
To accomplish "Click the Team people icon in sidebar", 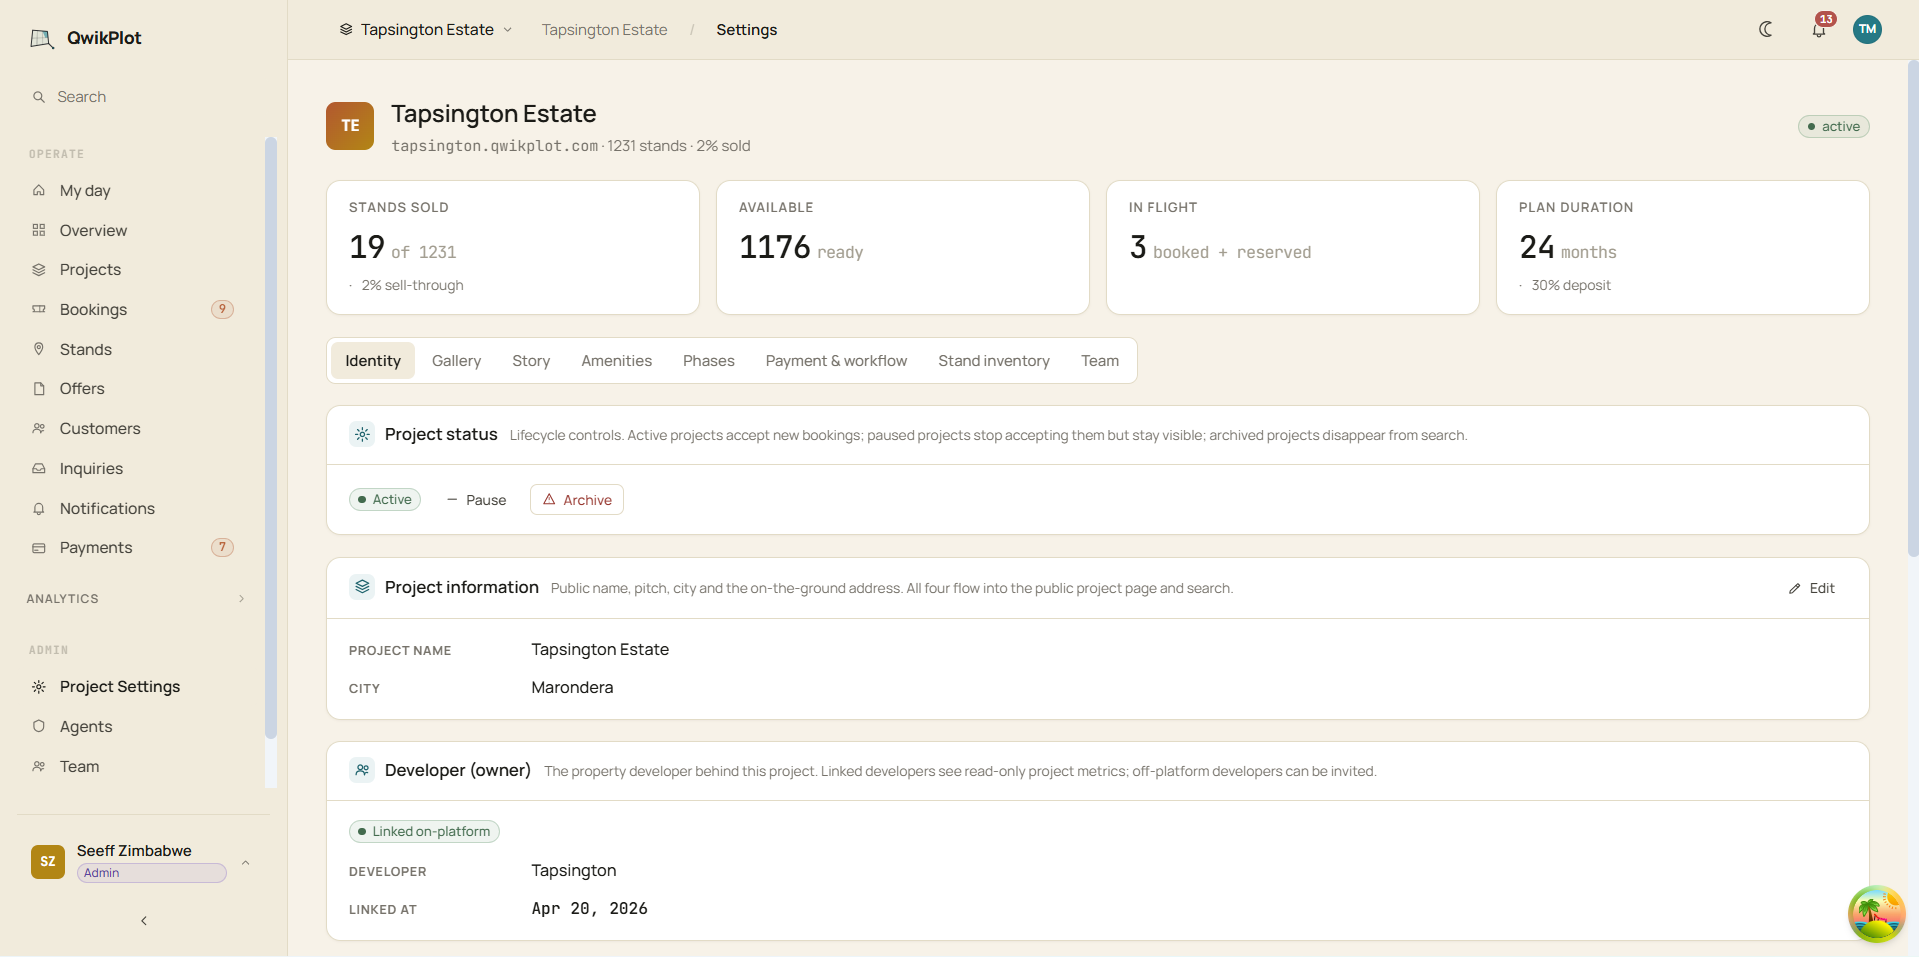I will (x=39, y=766).
